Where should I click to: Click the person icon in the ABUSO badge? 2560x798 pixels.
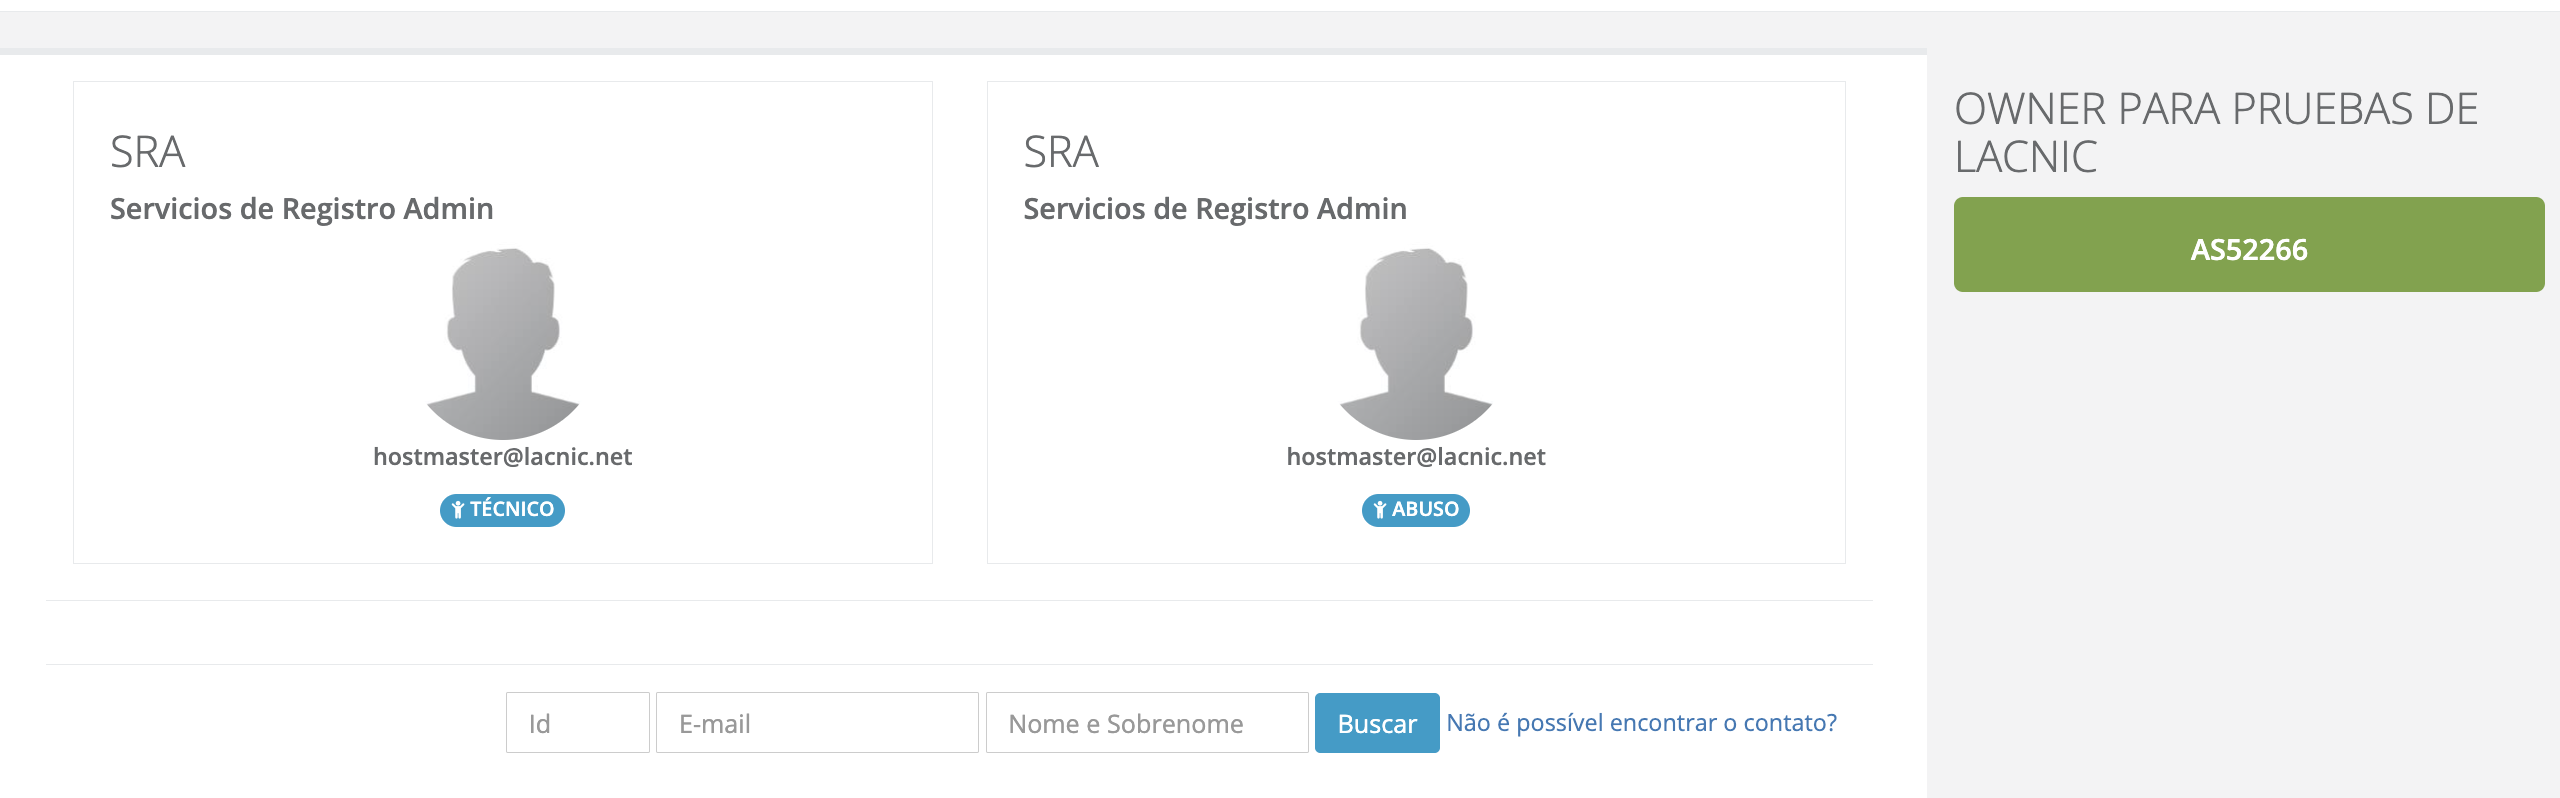1380,510
